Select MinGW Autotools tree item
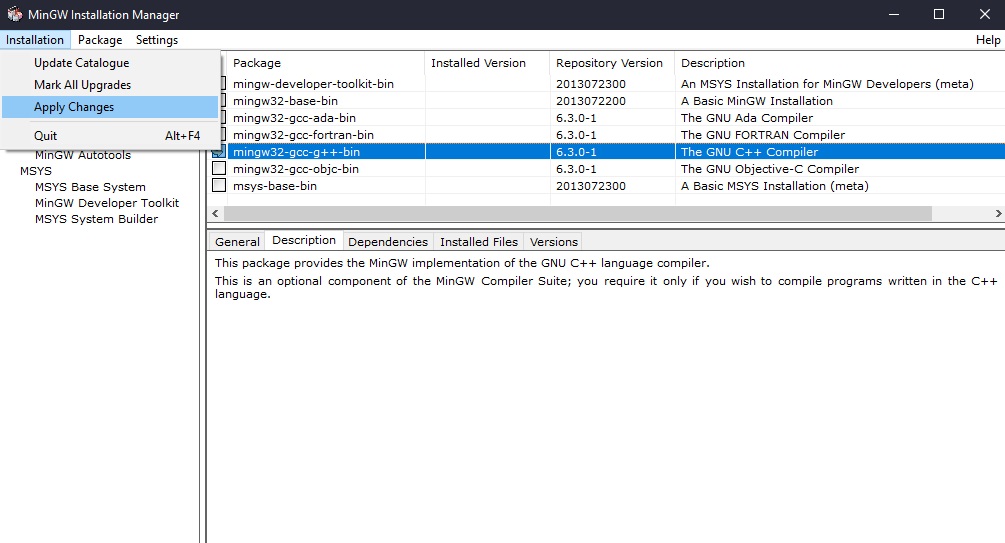This screenshot has height=543, width=1005. point(83,155)
